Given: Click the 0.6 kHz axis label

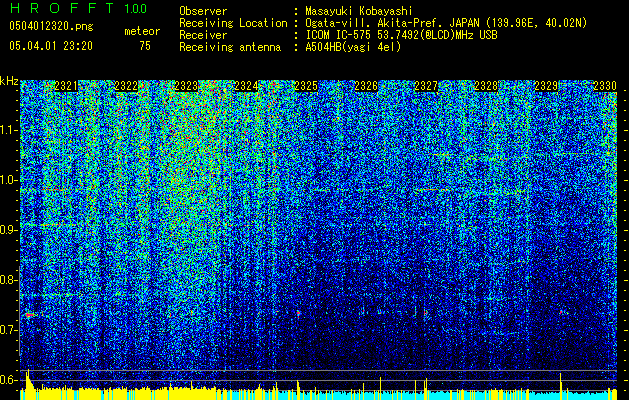Looking at the screenshot, I should [8, 380].
